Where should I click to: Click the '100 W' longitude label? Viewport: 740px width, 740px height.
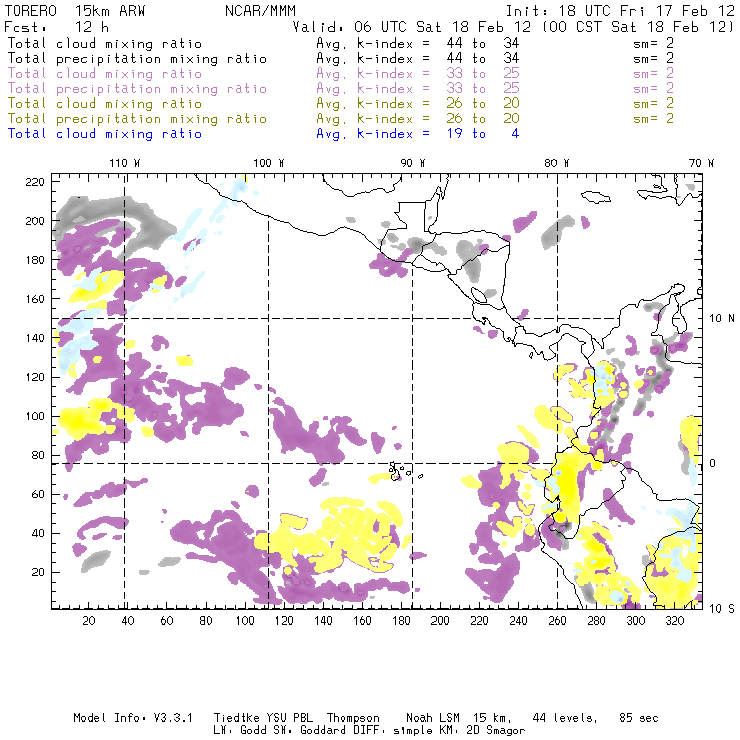[269, 163]
